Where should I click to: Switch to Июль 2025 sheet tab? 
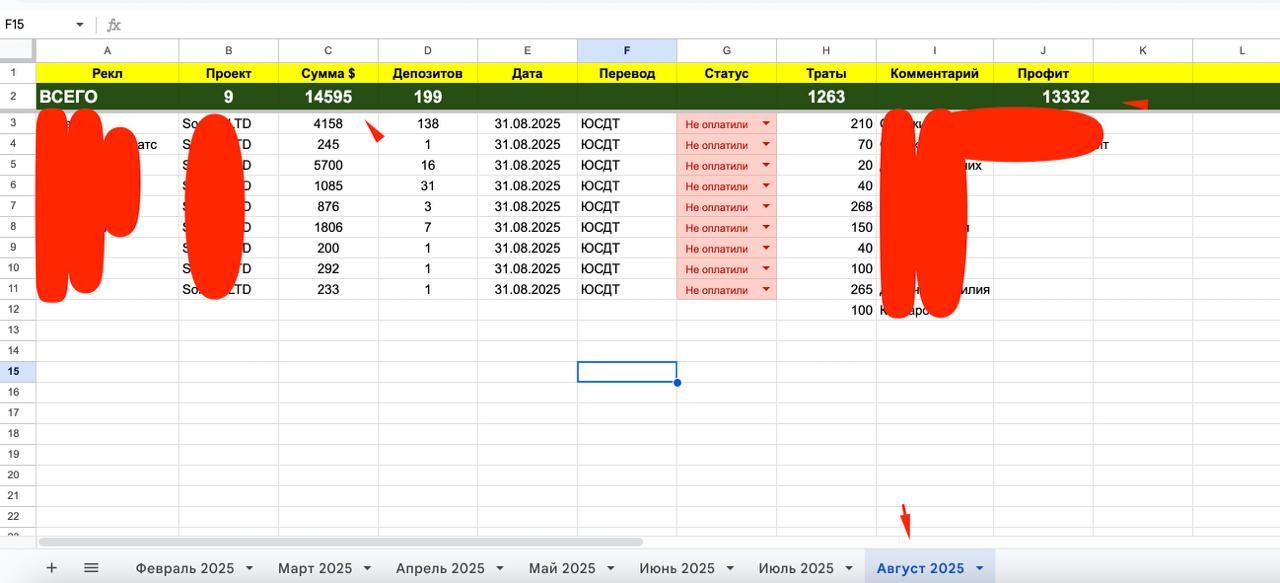tap(796, 568)
